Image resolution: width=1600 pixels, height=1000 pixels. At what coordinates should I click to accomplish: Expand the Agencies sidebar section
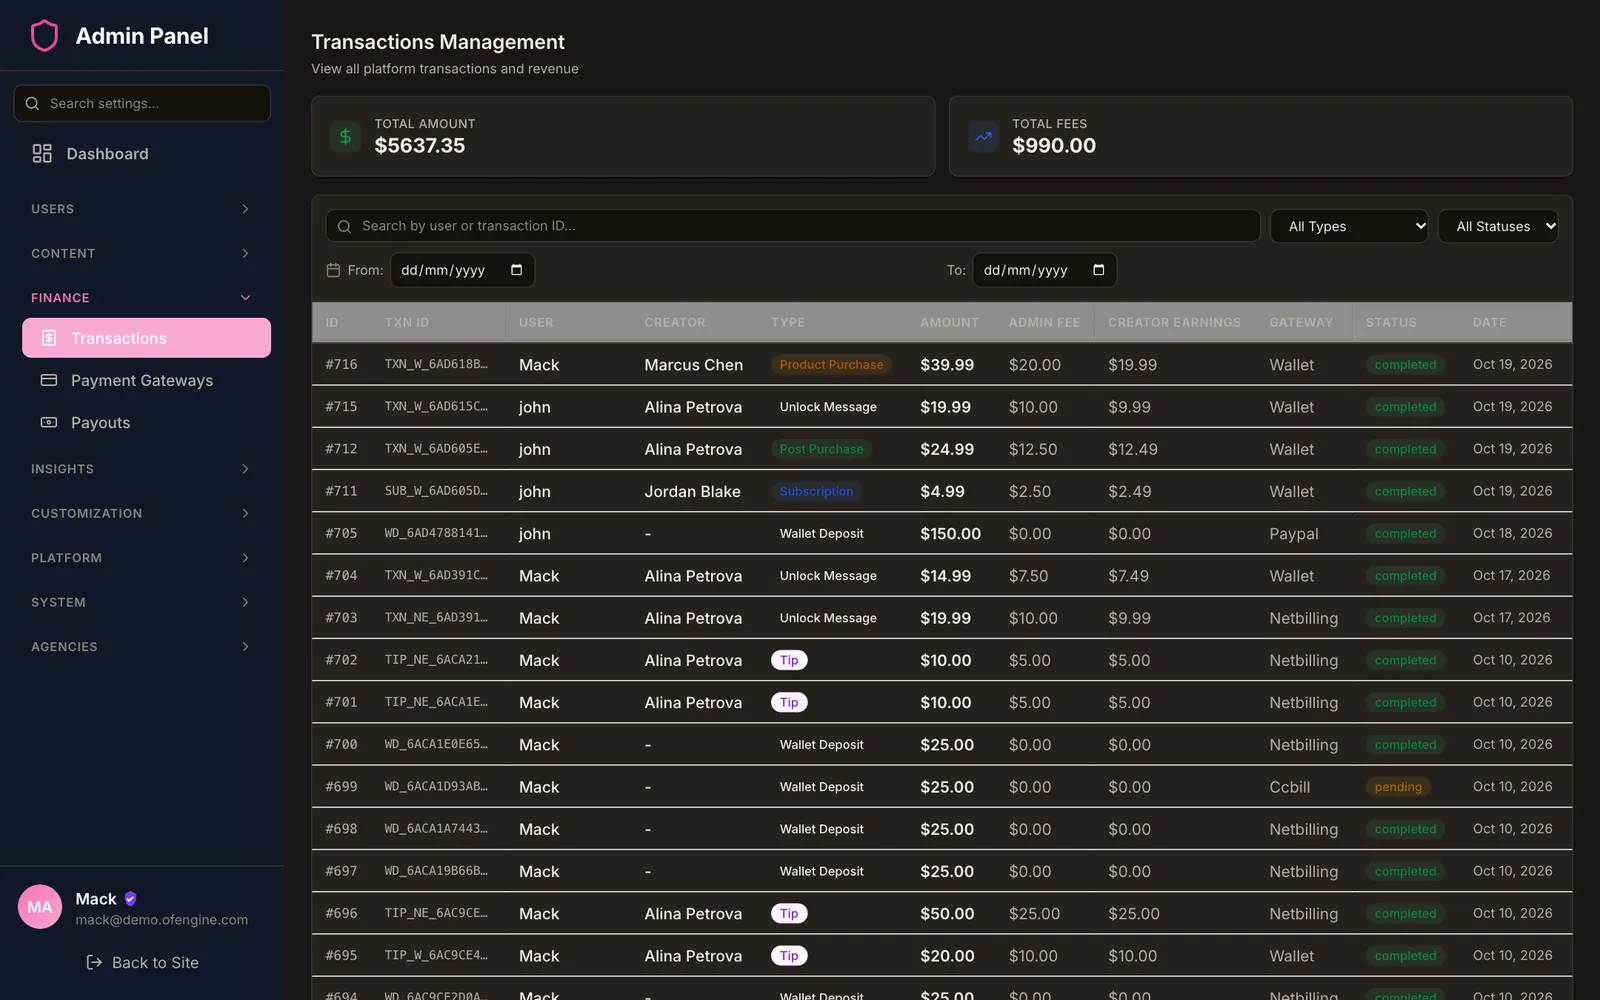coord(142,647)
